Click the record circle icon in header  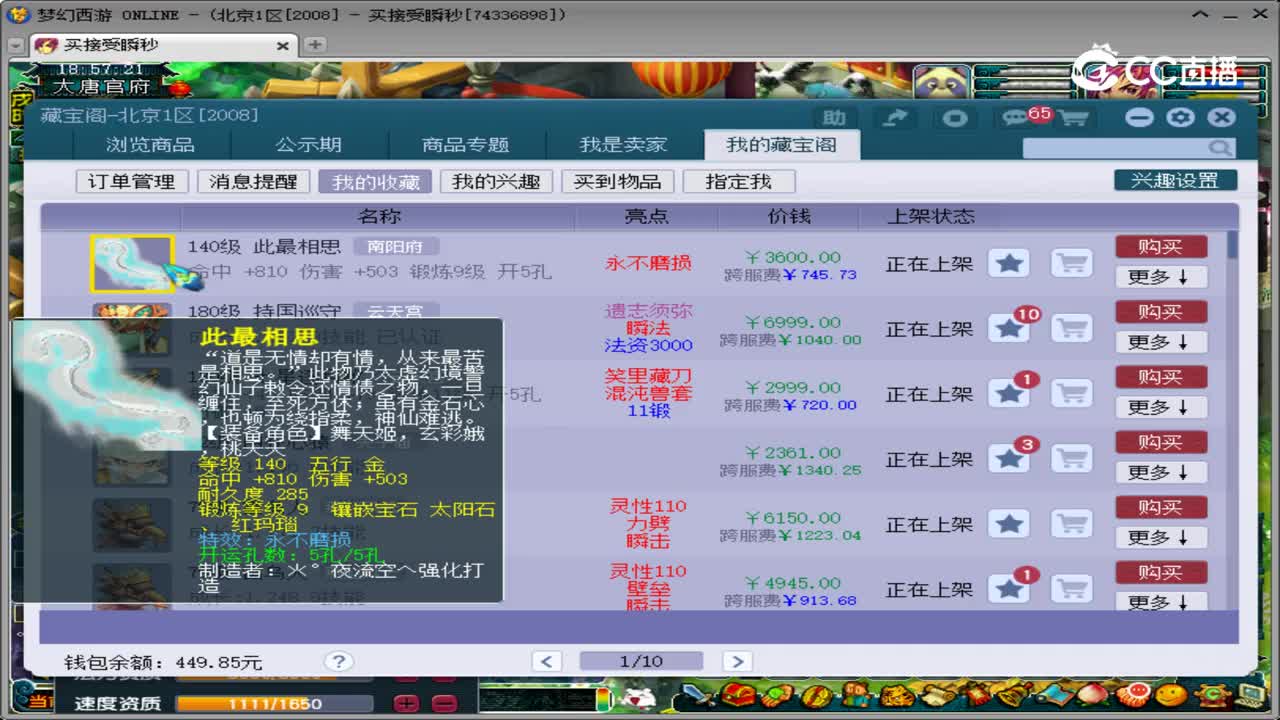[955, 118]
